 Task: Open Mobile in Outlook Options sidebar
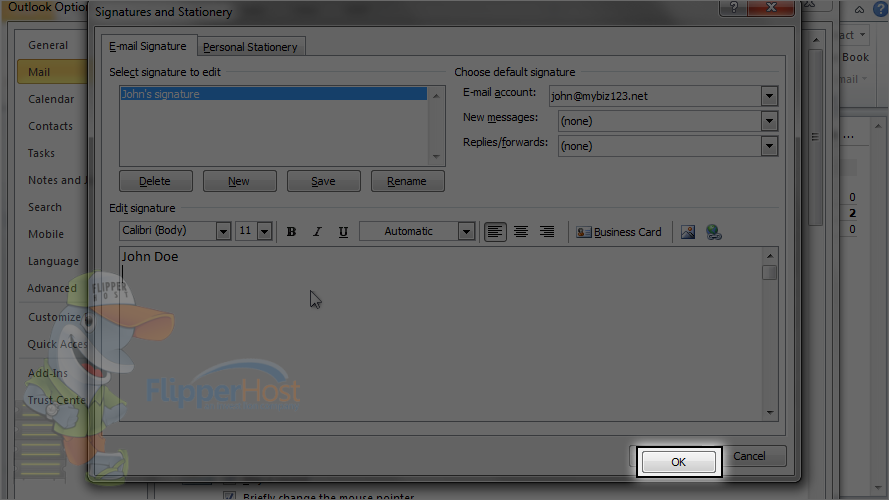click(46, 234)
